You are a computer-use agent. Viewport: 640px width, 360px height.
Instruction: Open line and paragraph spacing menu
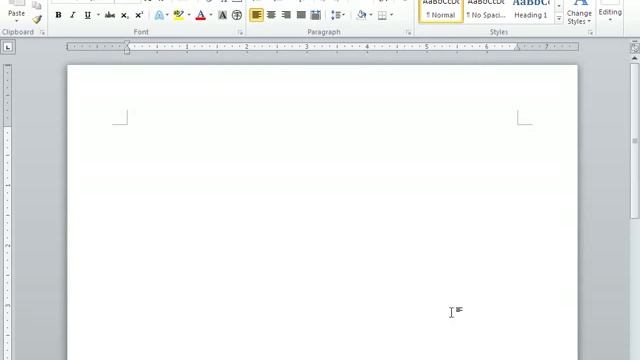click(338, 15)
